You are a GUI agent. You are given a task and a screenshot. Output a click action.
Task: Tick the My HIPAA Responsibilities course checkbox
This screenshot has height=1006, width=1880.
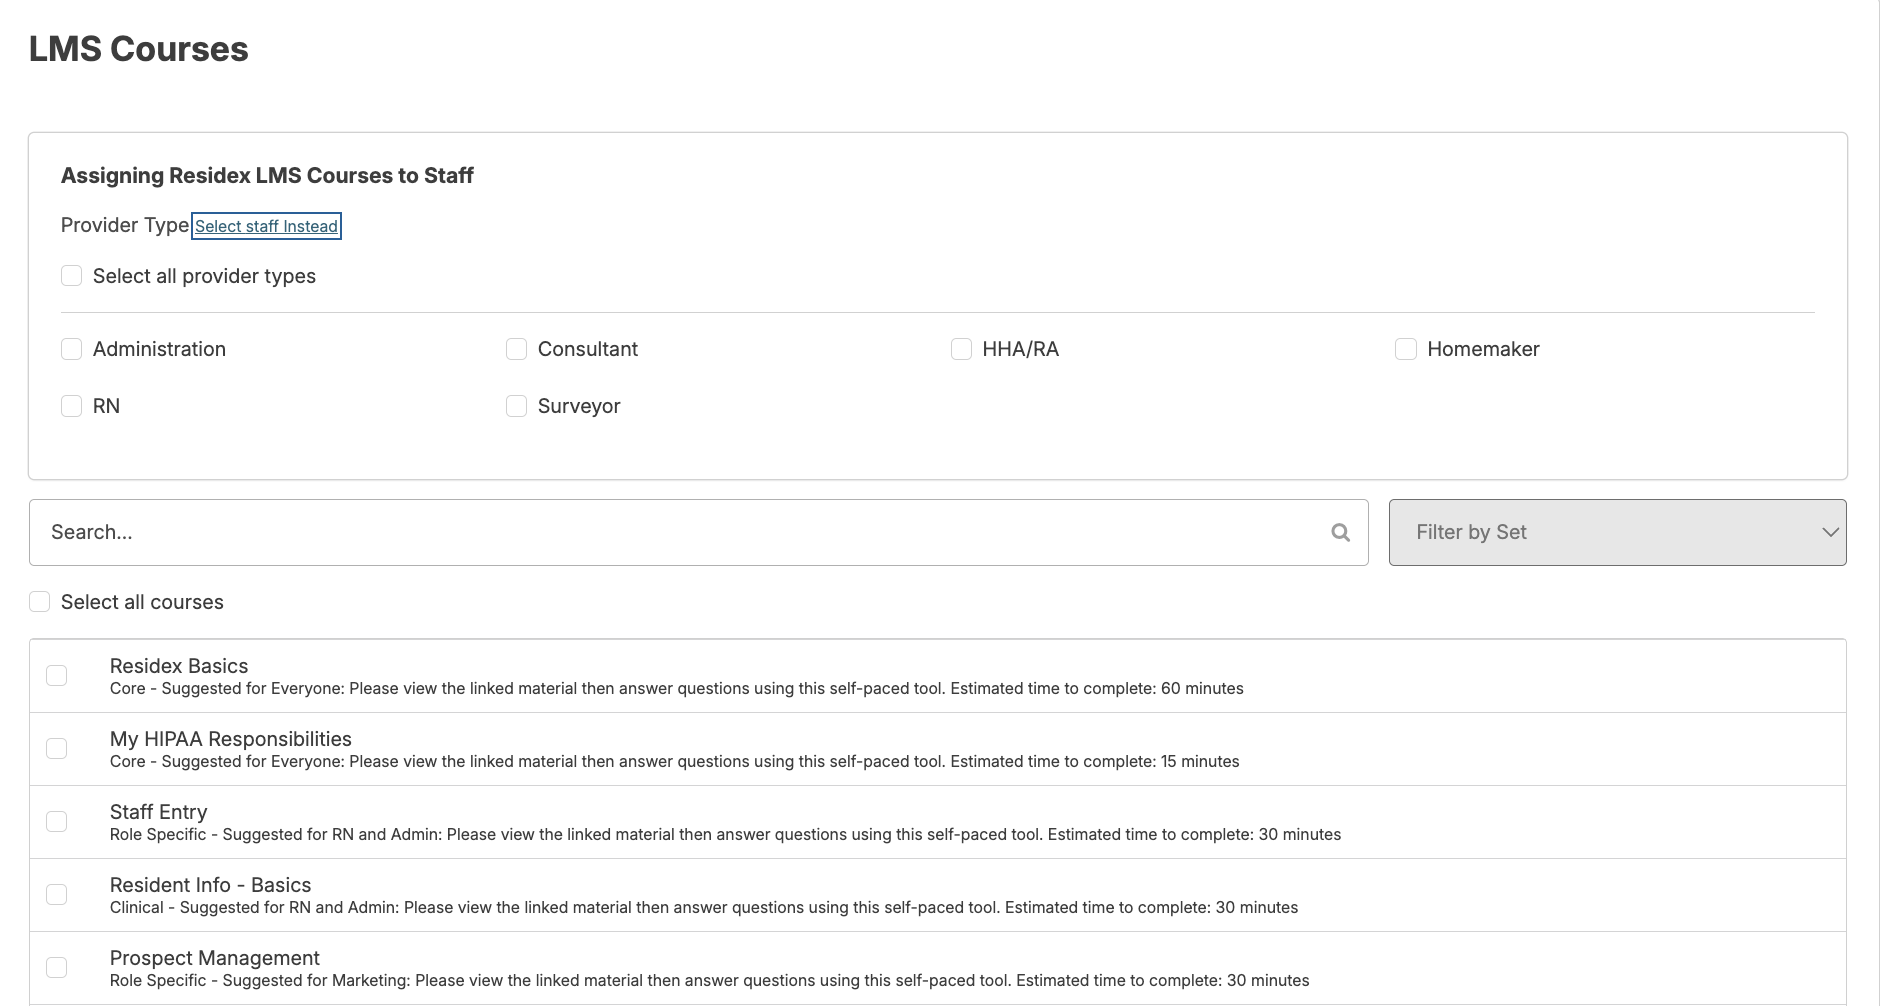tap(57, 748)
